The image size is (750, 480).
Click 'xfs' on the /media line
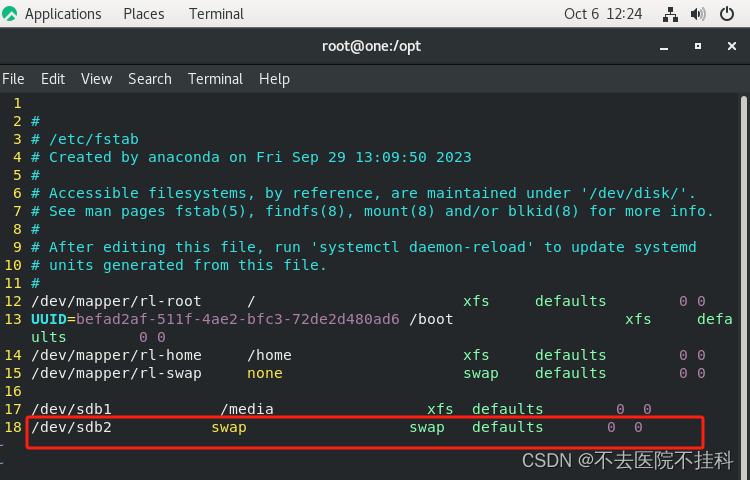pyautogui.click(x=440, y=409)
